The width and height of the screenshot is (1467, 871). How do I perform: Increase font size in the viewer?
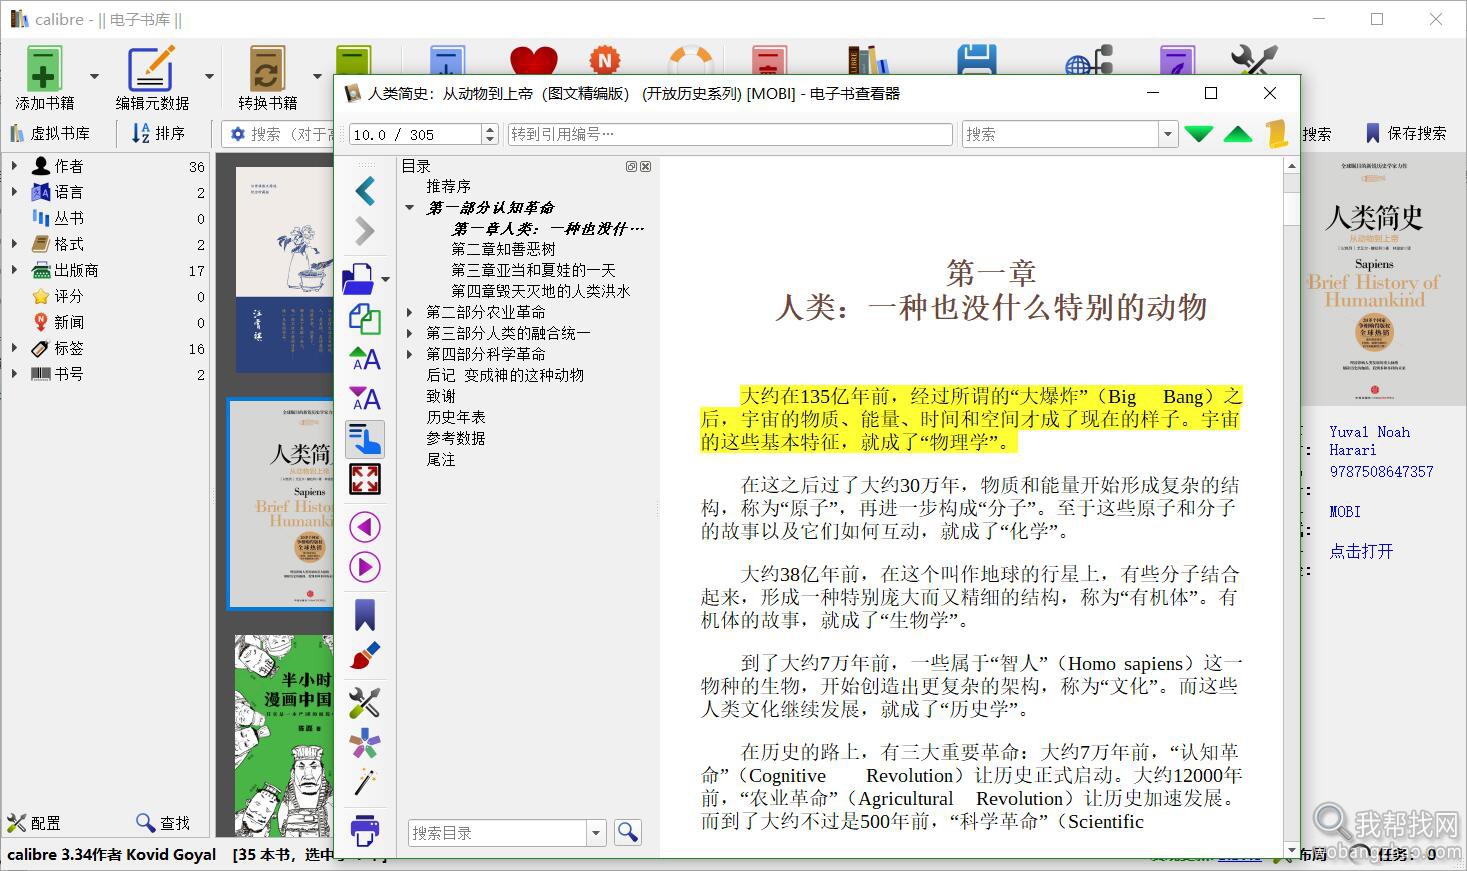click(x=365, y=358)
